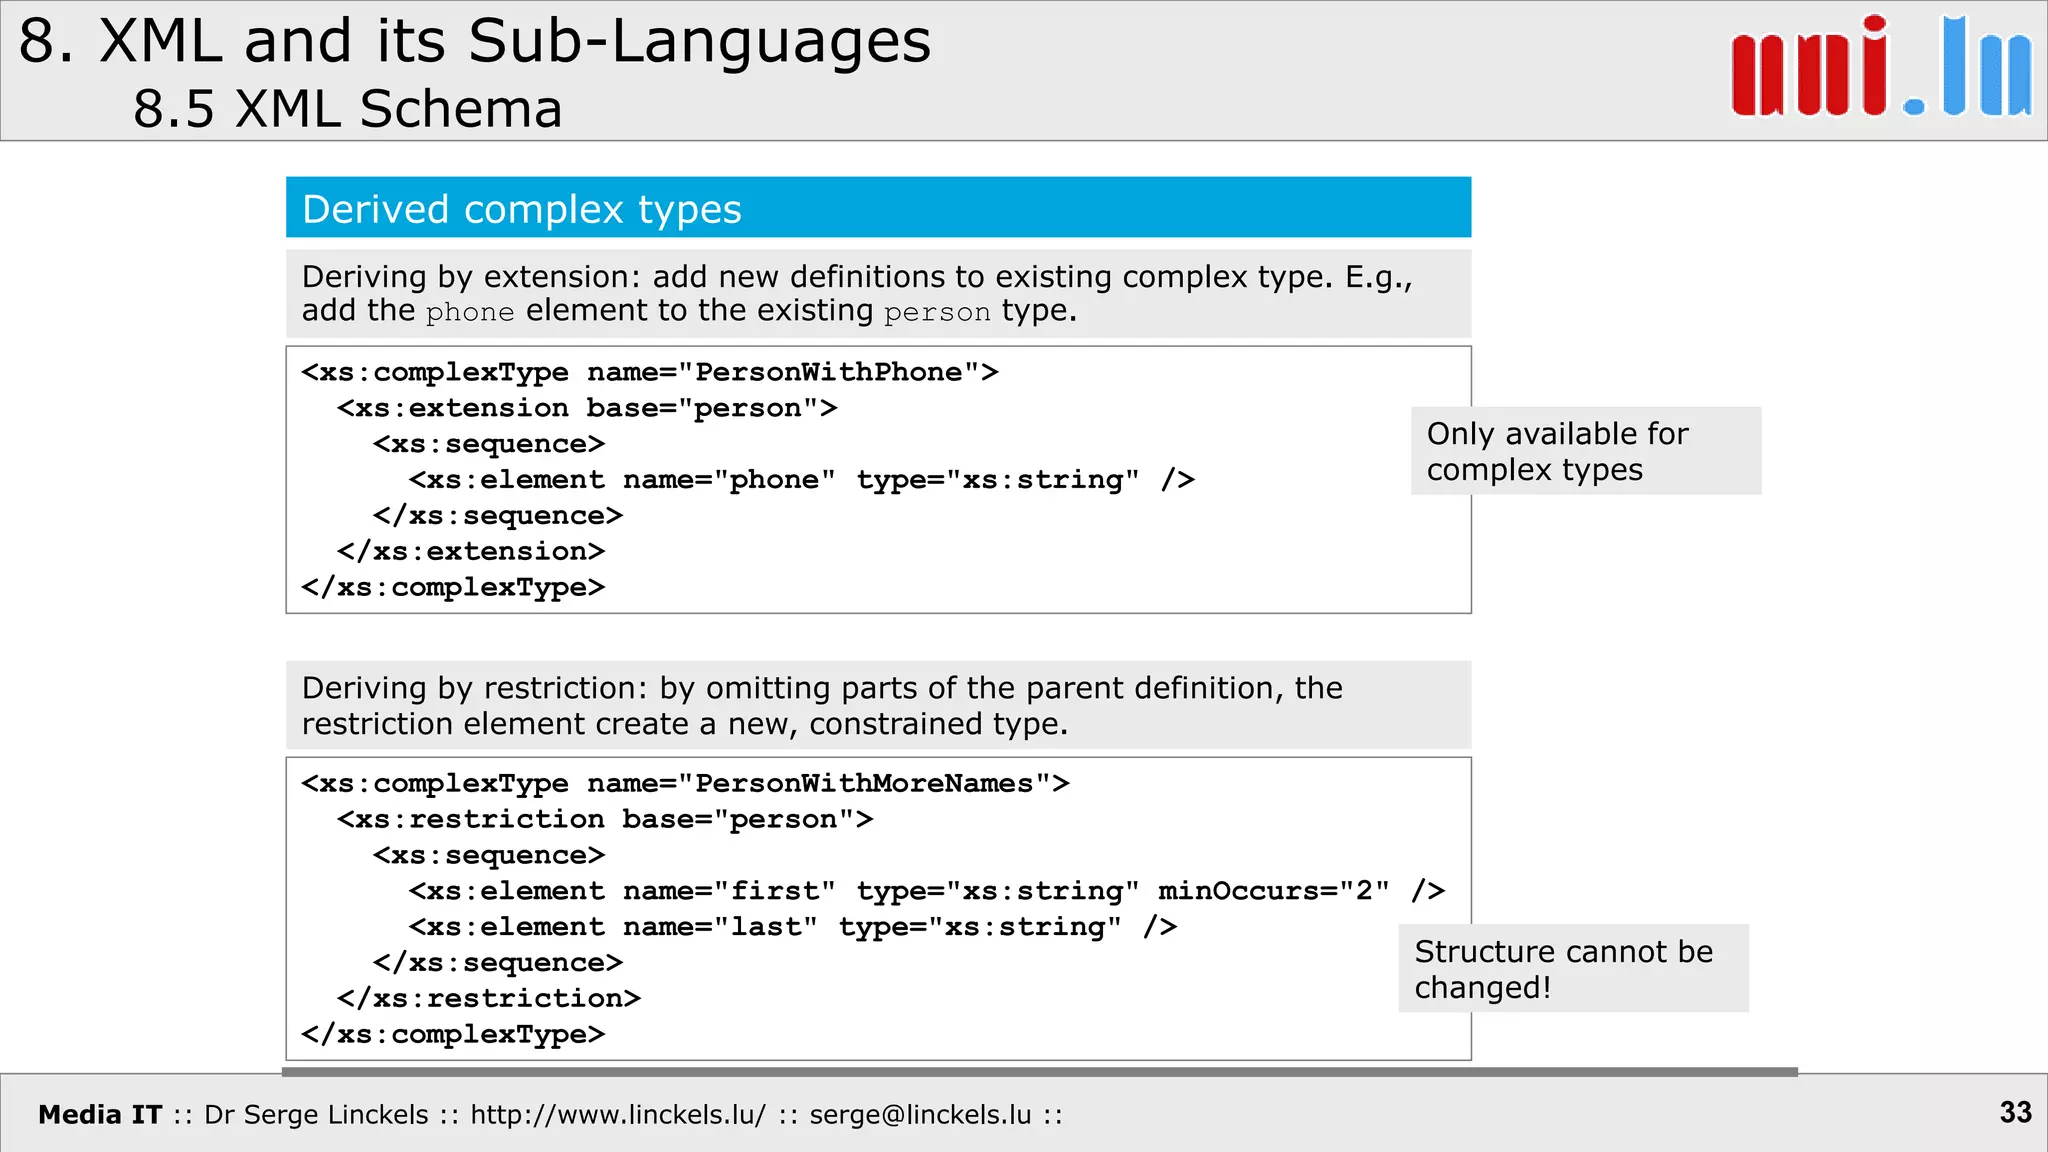Click the line xs:extension base="person"
This screenshot has width=2048, height=1152.
tap(587, 408)
